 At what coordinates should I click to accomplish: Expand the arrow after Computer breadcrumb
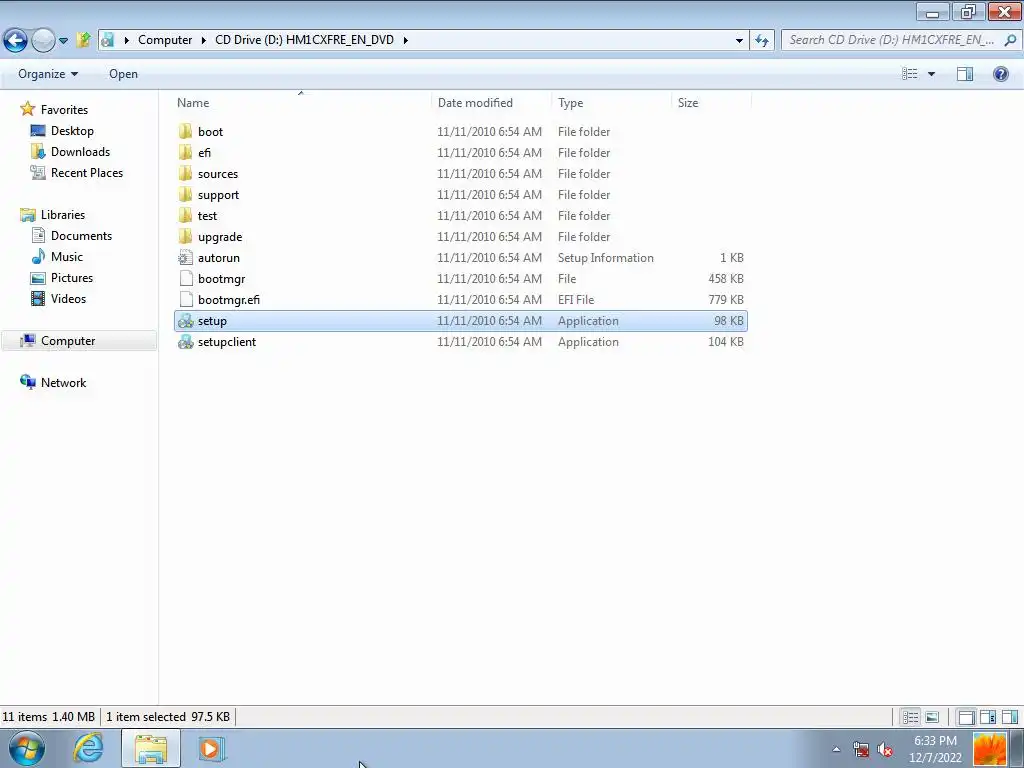203,40
